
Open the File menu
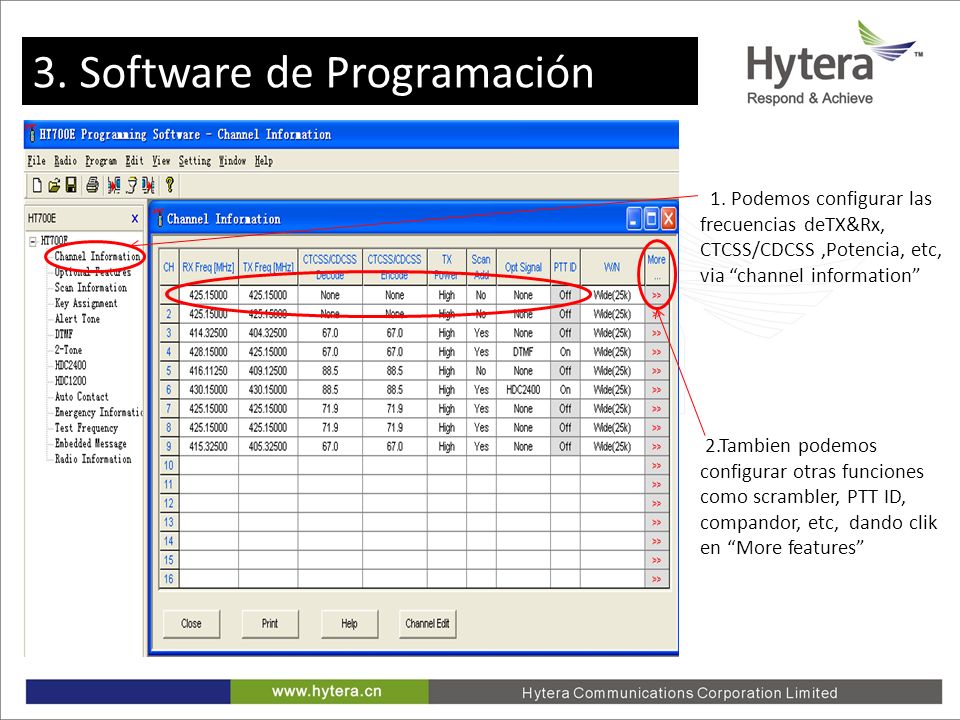click(x=36, y=161)
